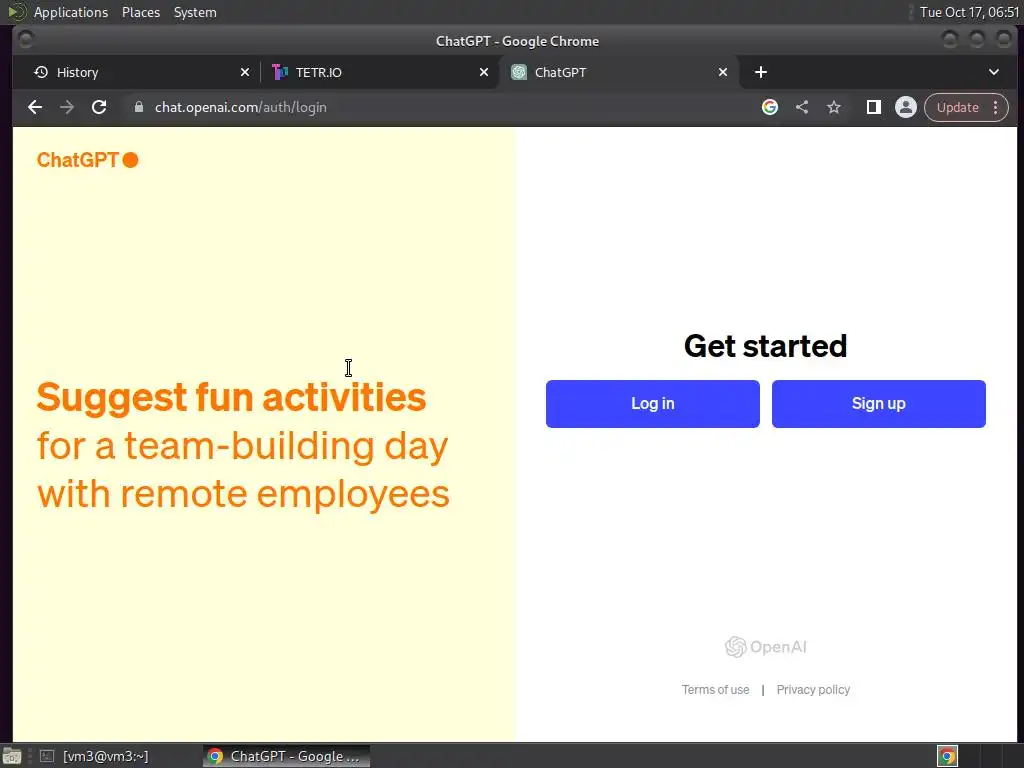Click the browser forward arrow
Viewport: 1024px width, 768px height.
tap(67, 107)
